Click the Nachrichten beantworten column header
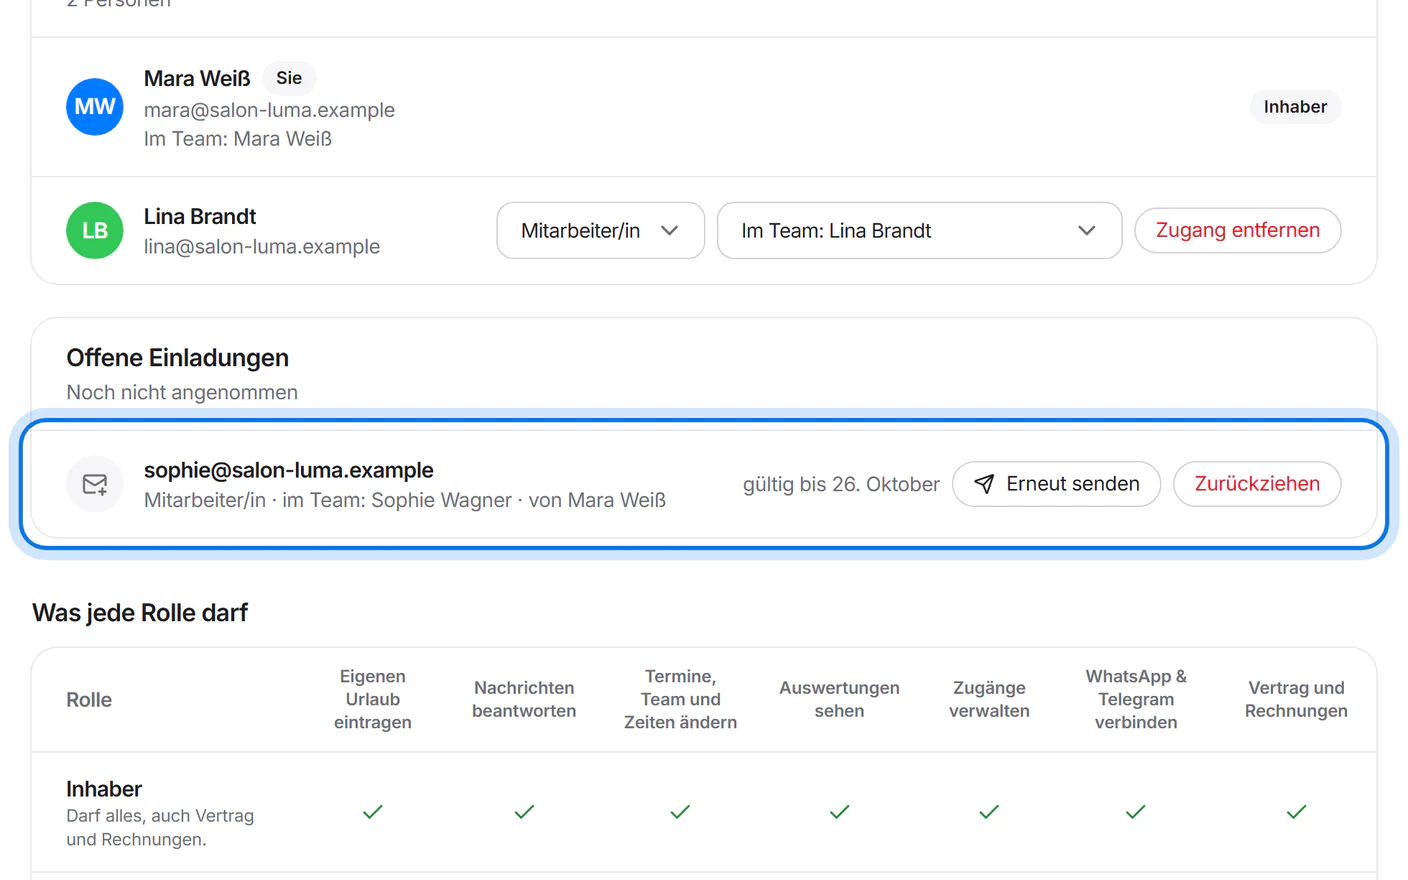 coord(524,700)
